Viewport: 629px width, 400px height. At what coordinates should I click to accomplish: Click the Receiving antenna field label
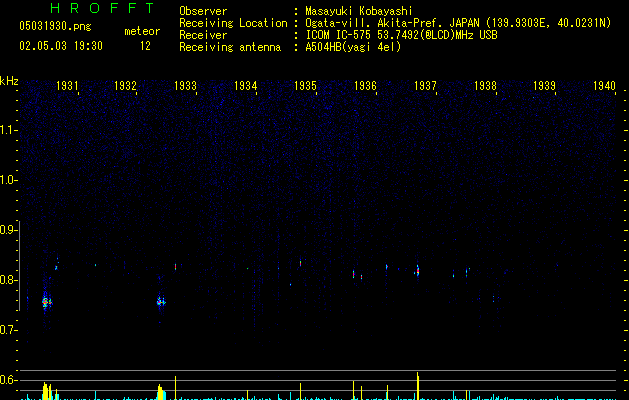coord(230,47)
